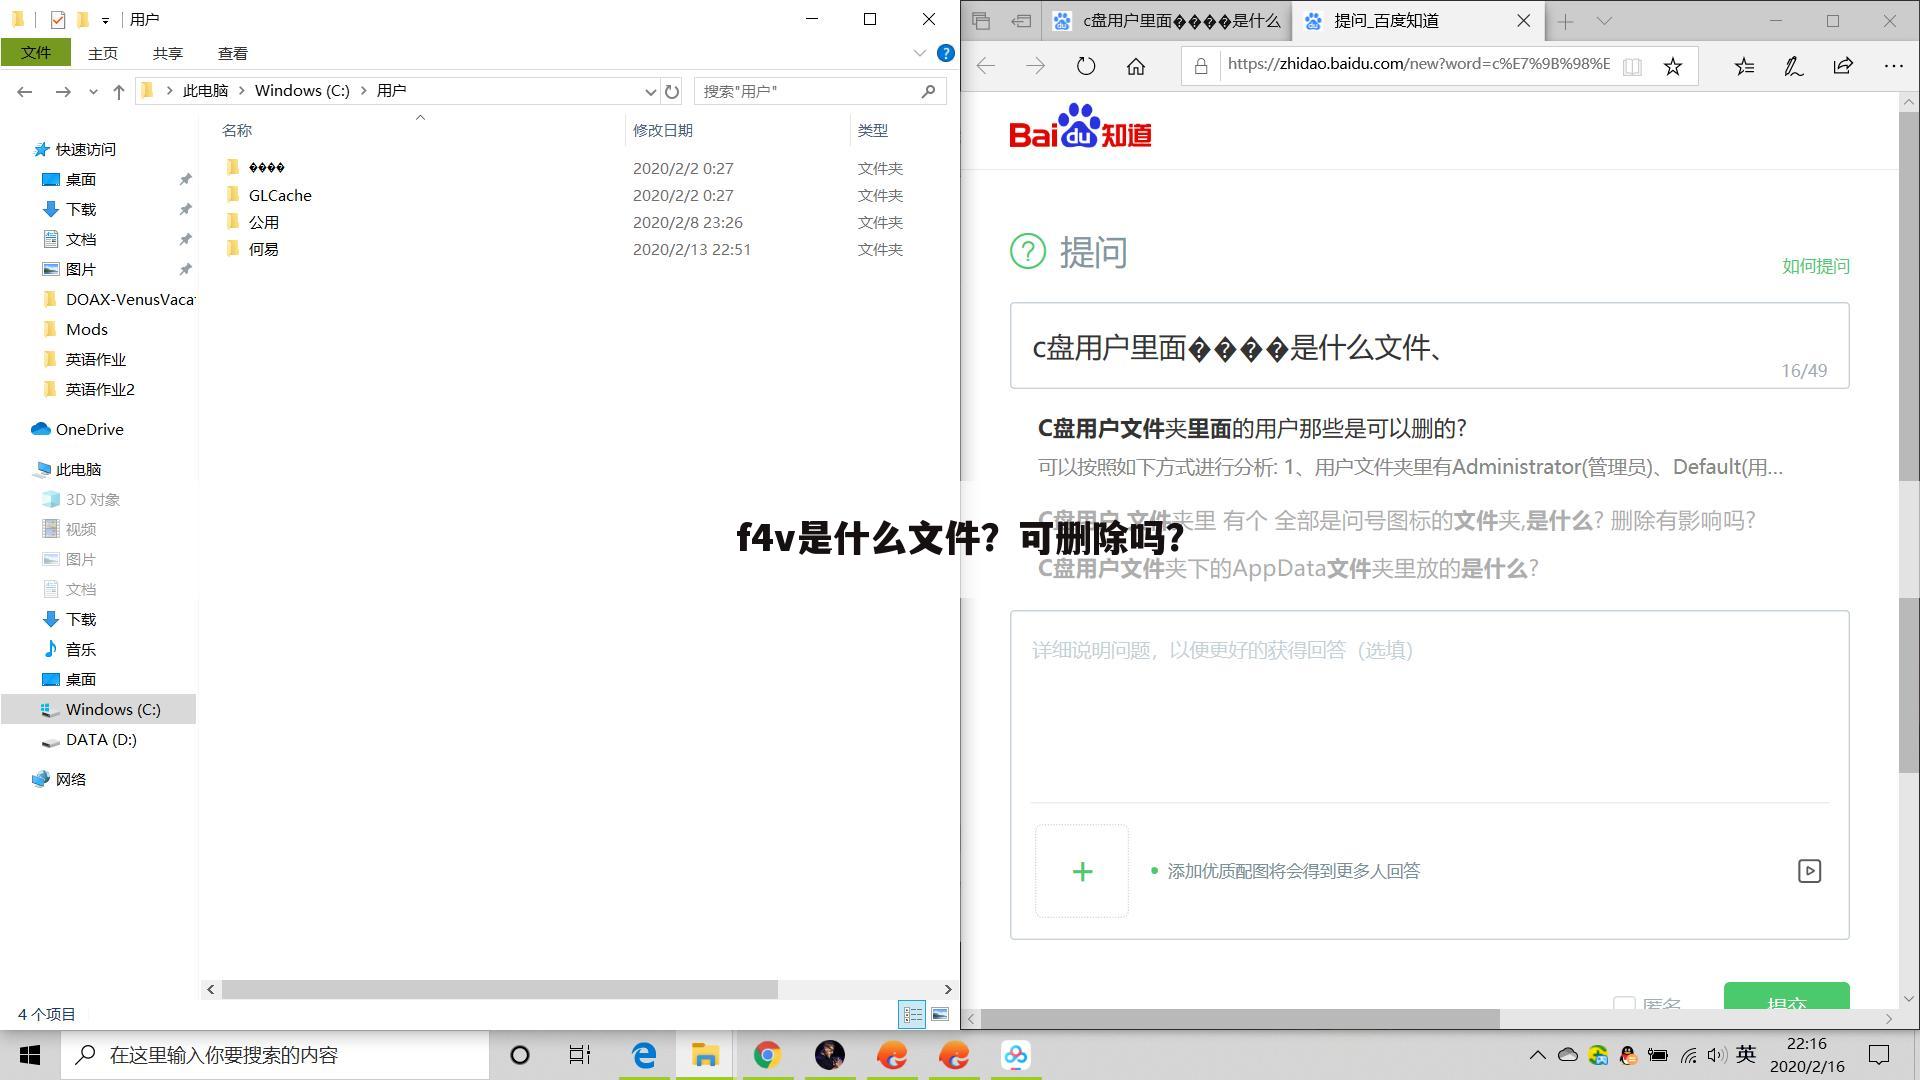Add image with the green plus box

[x=1082, y=871]
